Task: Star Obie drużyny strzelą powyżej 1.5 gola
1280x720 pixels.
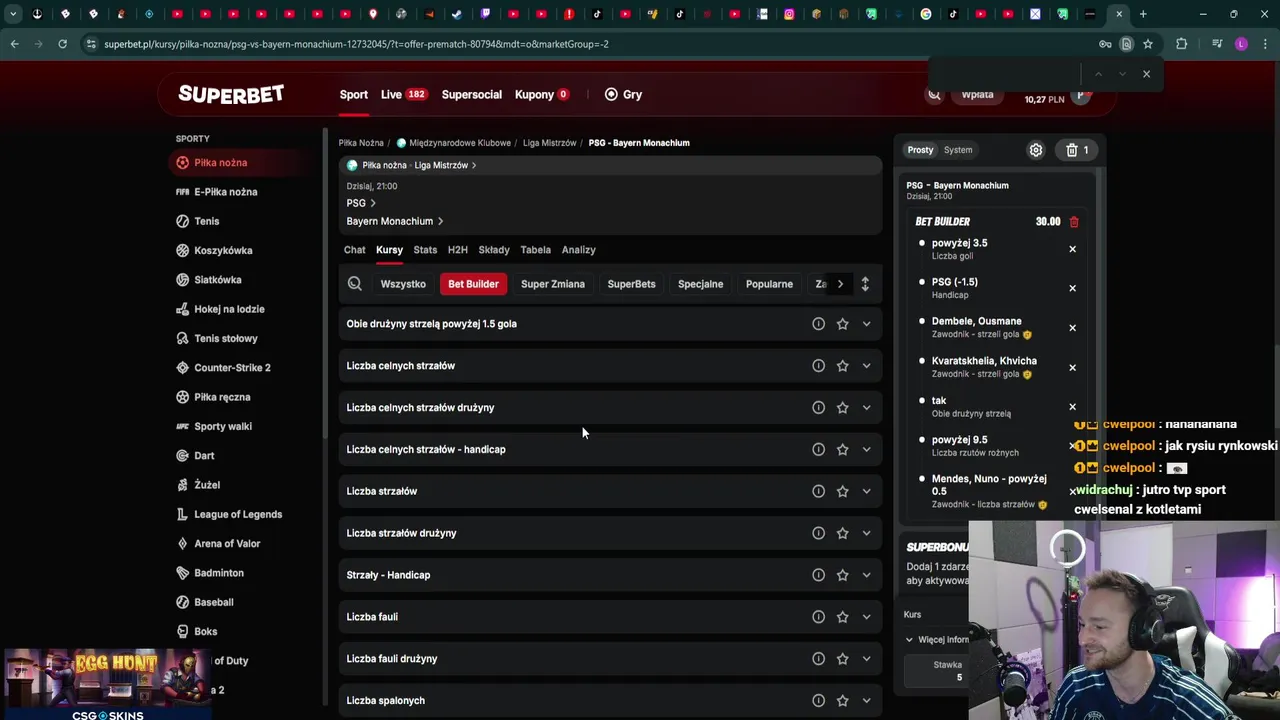Action: coord(842,324)
